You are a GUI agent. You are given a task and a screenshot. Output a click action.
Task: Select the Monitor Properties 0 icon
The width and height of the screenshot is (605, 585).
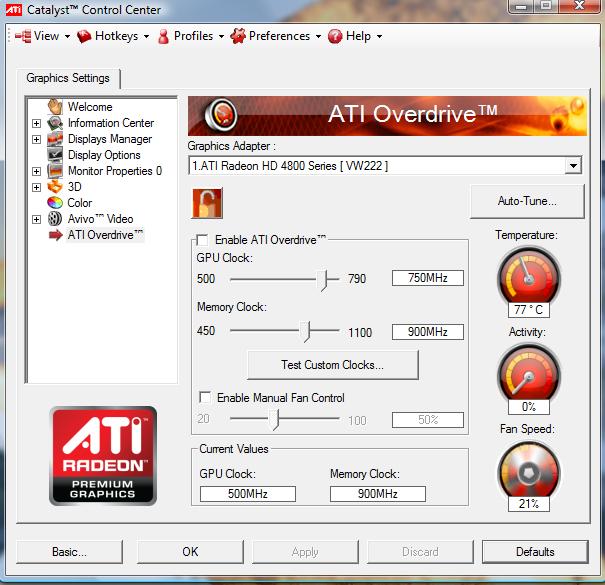click(55, 171)
